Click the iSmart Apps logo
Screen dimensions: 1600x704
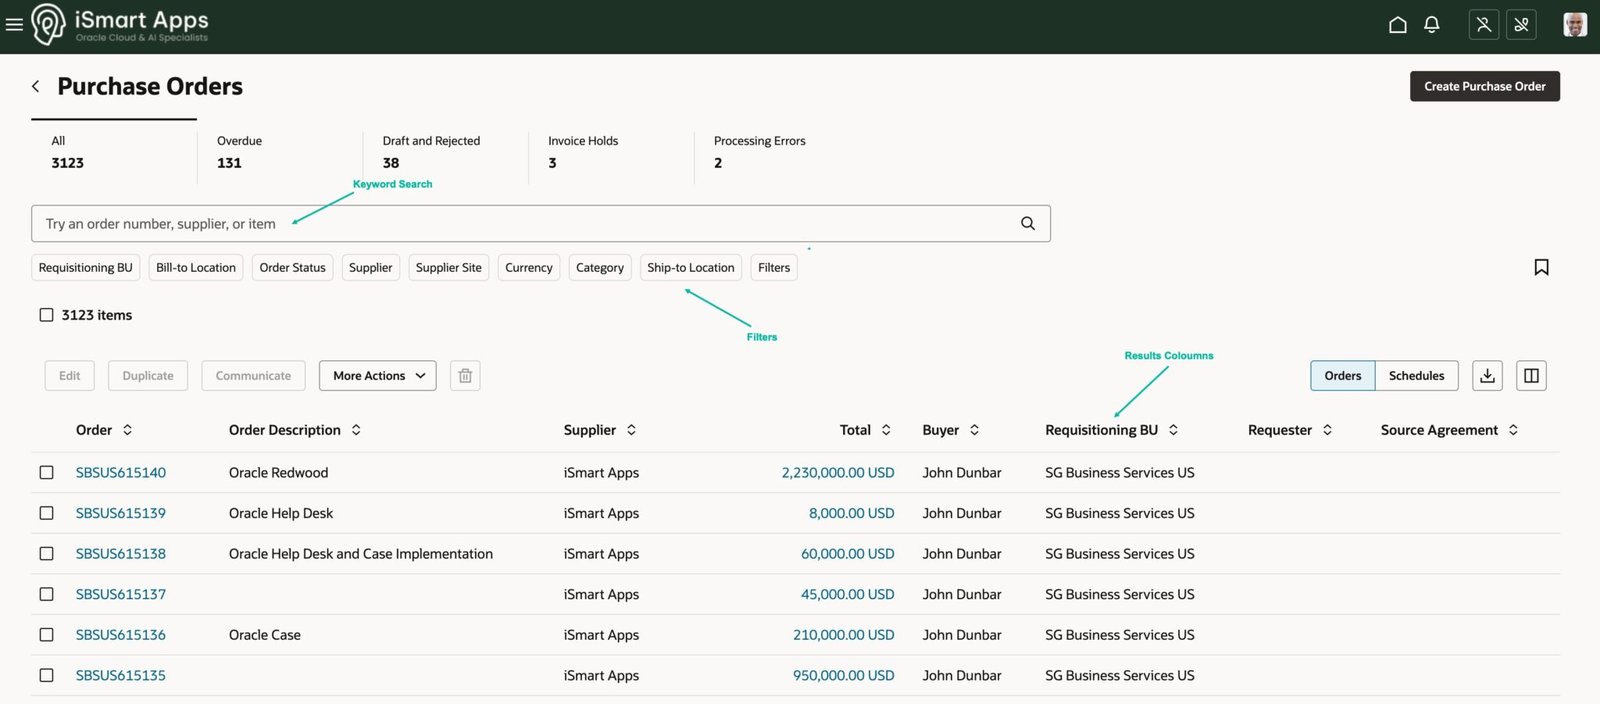pos(120,25)
